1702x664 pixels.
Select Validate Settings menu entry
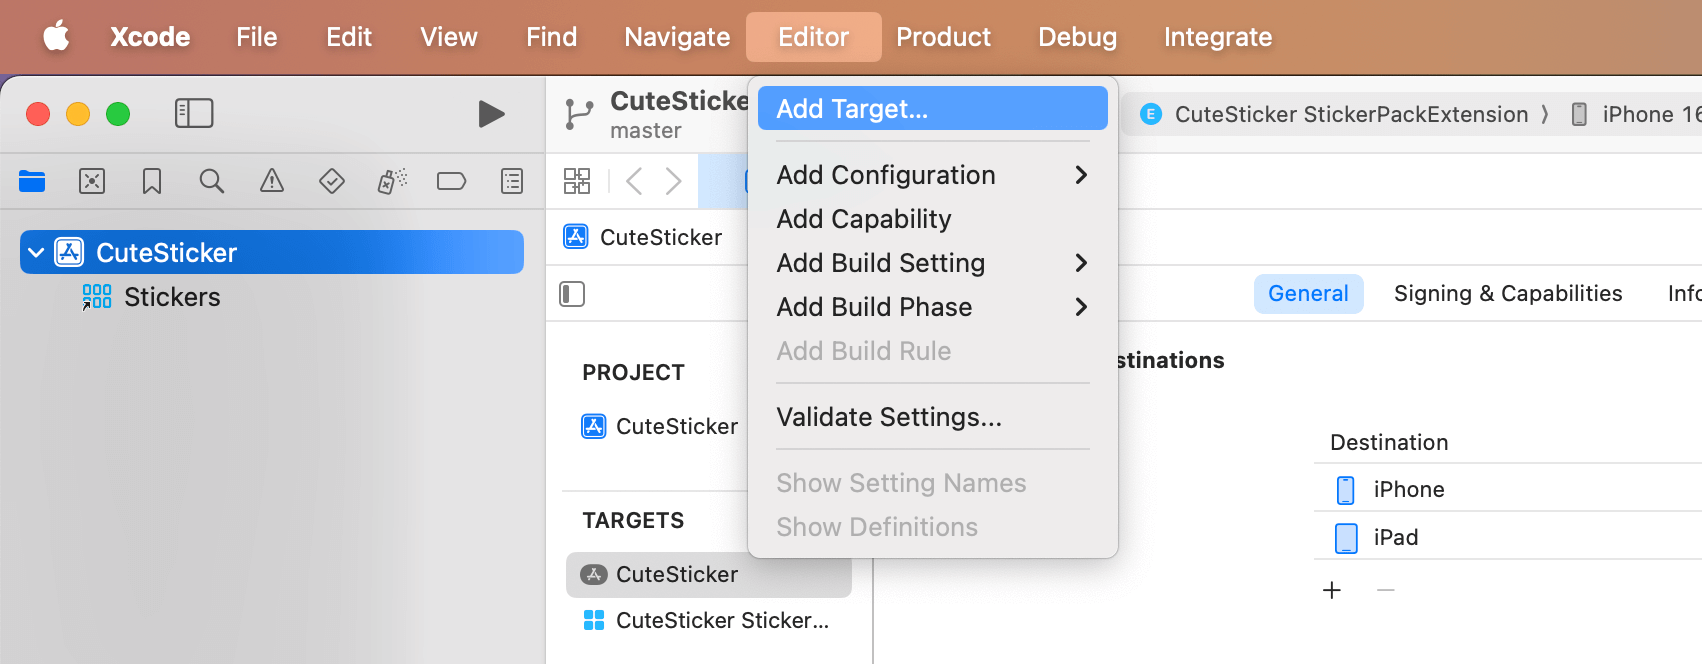[x=889, y=417]
